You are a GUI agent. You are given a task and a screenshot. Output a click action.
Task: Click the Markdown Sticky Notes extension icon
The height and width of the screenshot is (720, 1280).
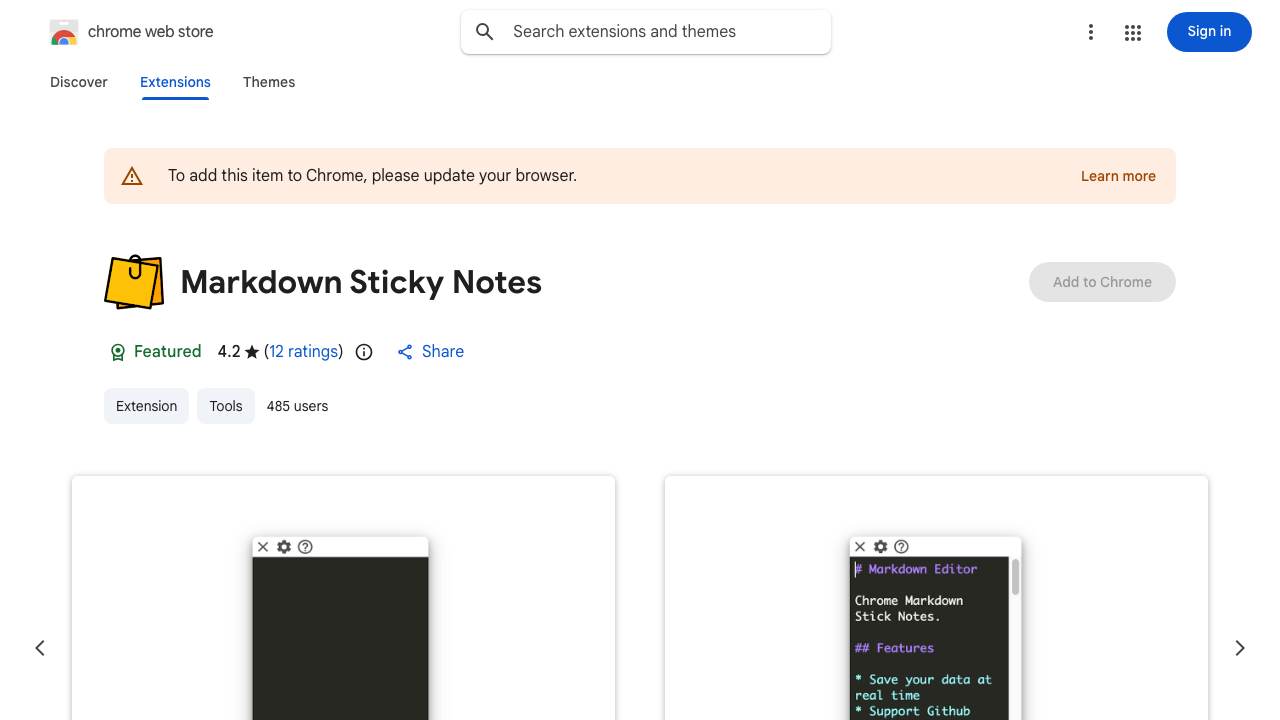click(x=134, y=282)
